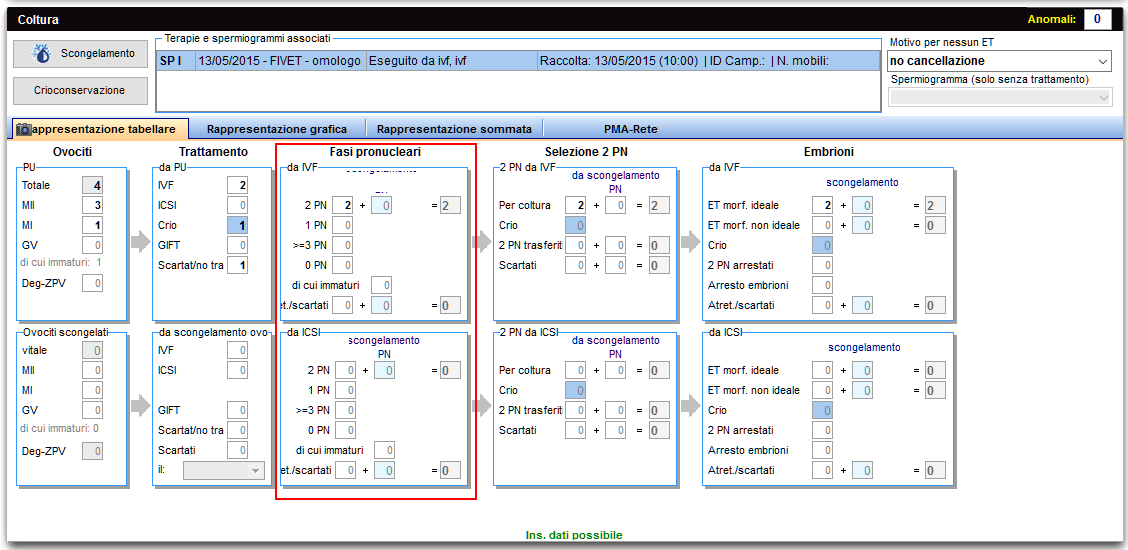Image resolution: width=1128 pixels, height=550 pixels.
Task: Click the da ICSI ET morf. ideale field
Action: point(823,371)
